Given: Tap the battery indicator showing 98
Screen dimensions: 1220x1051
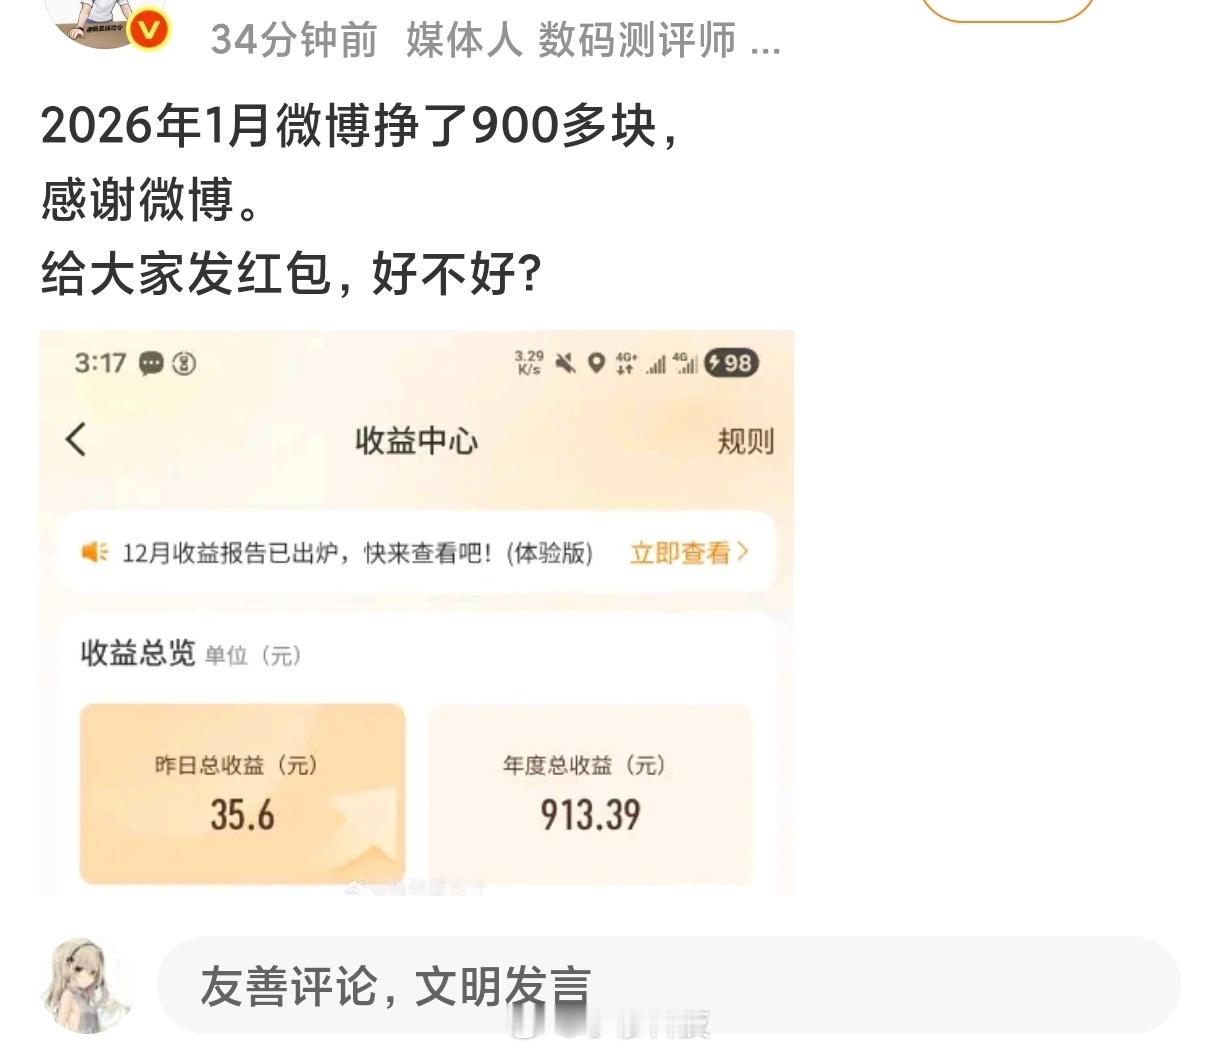Looking at the screenshot, I should (x=731, y=363).
